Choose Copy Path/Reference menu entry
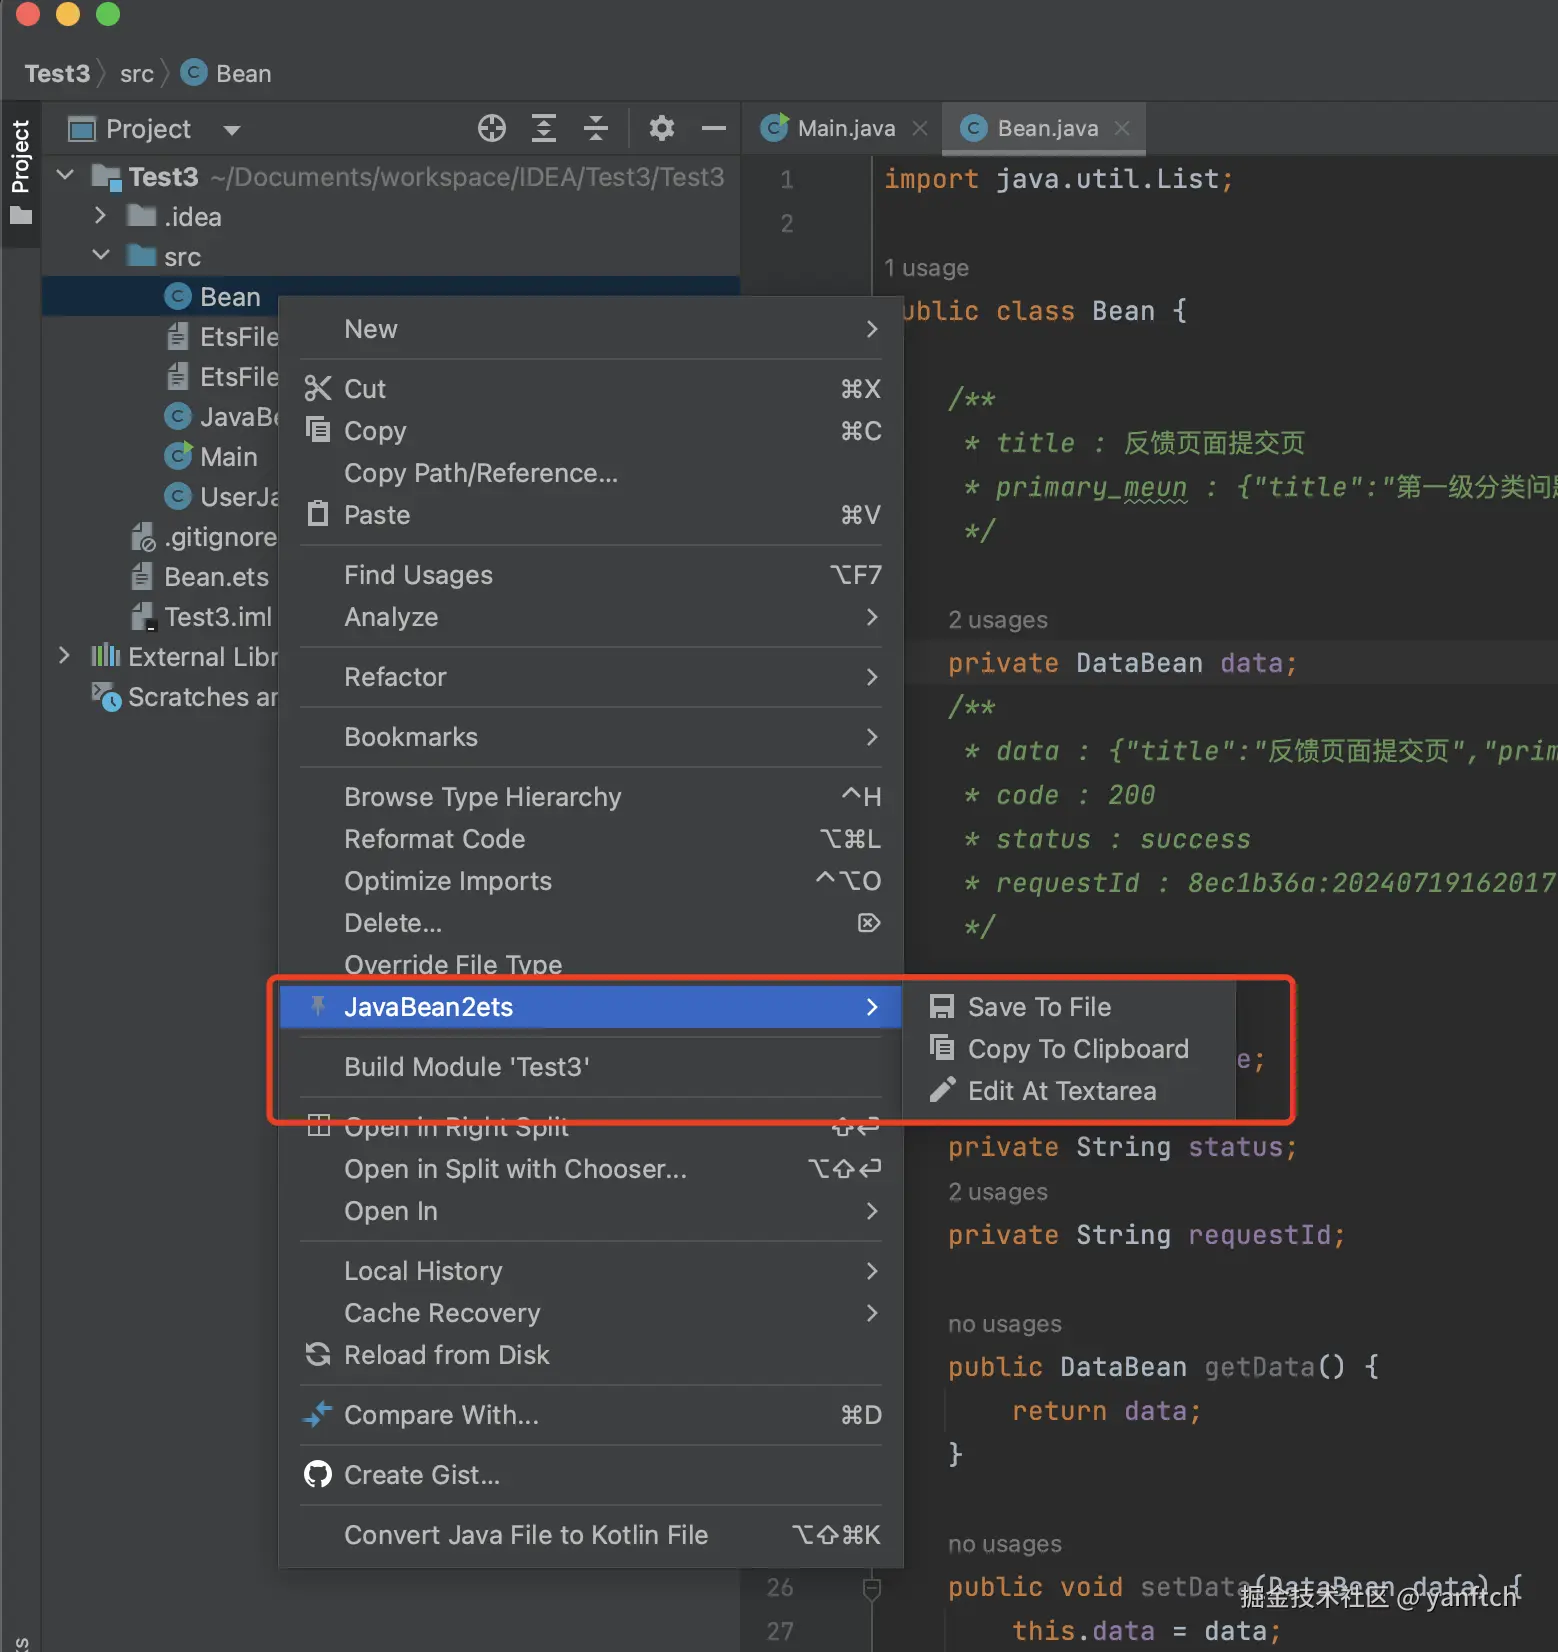This screenshot has width=1558, height=1652. coord(591,473)
